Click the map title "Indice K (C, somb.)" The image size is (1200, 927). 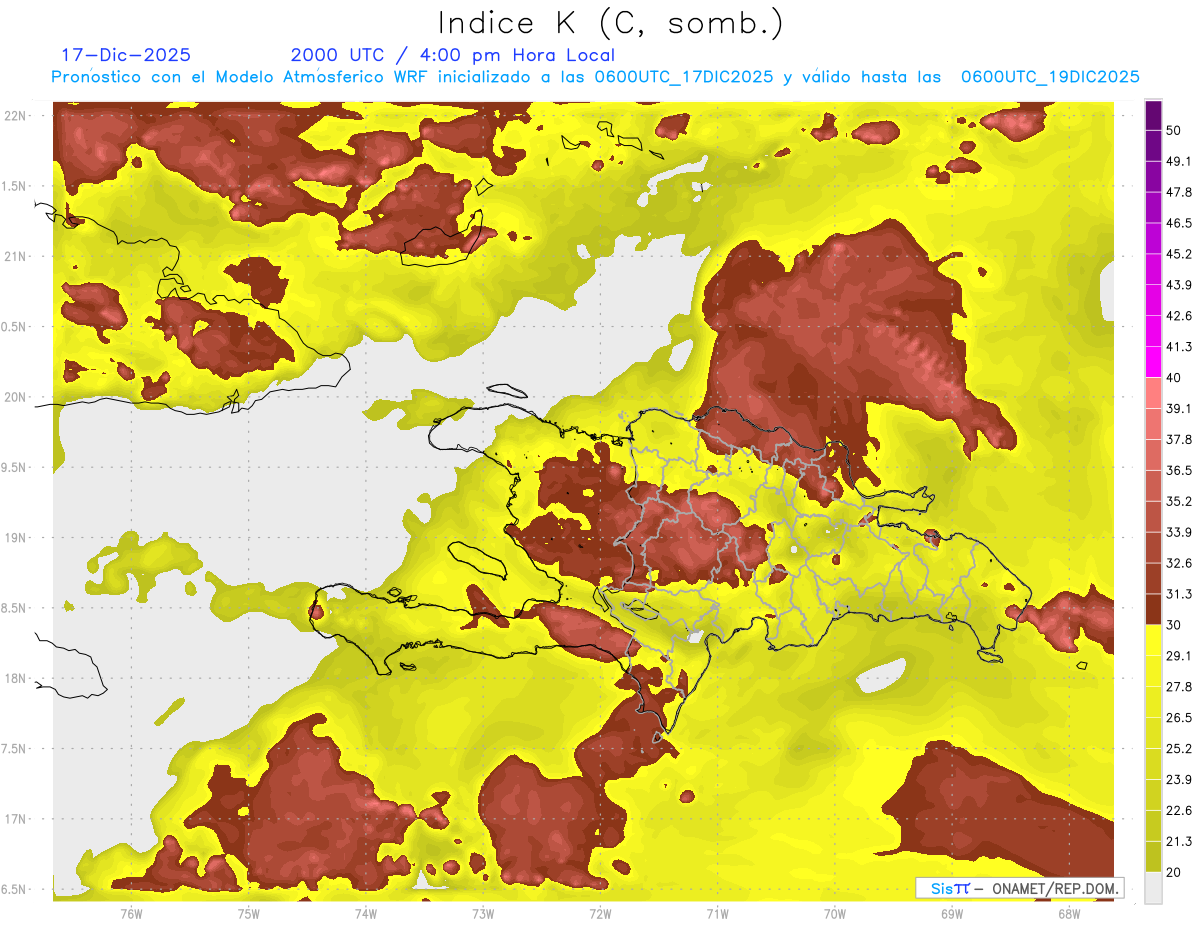(x=611, y=24)
